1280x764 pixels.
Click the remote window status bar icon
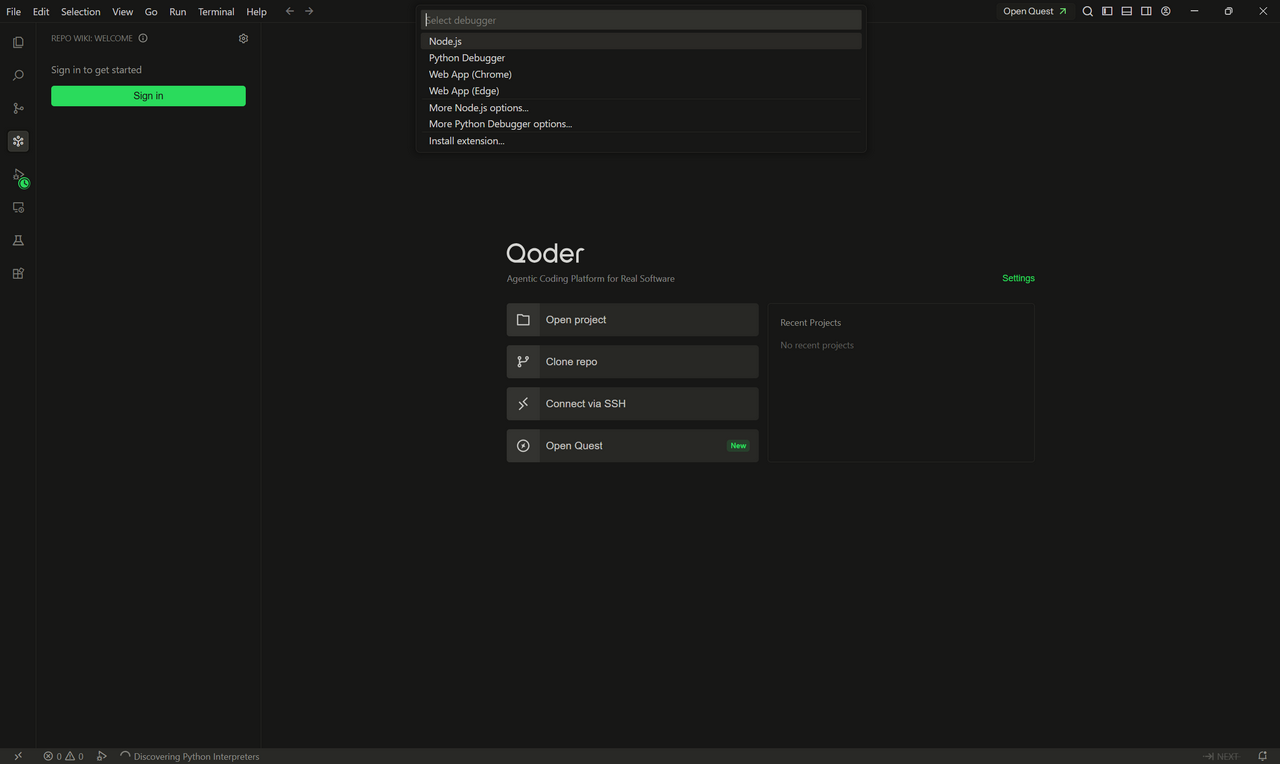tap(18, 756)
